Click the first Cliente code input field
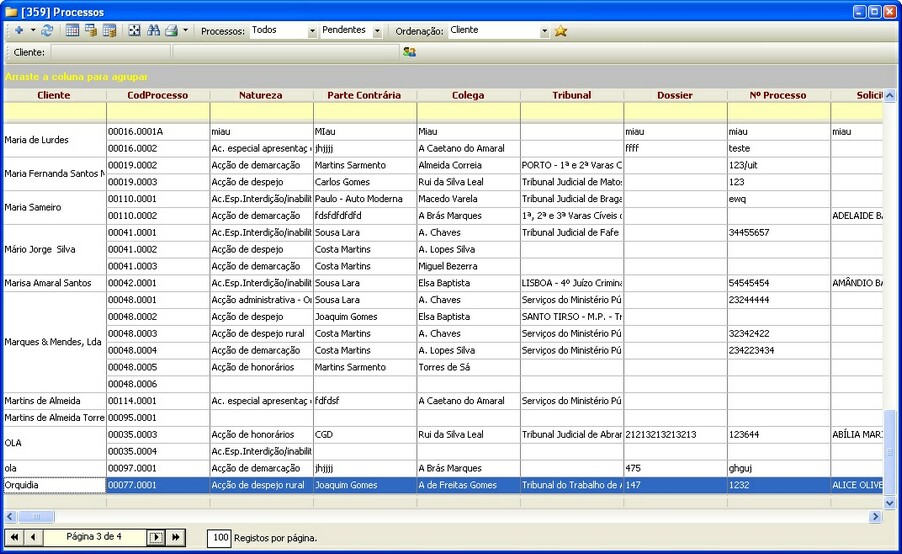902x554 pixels. coord(110,52)
